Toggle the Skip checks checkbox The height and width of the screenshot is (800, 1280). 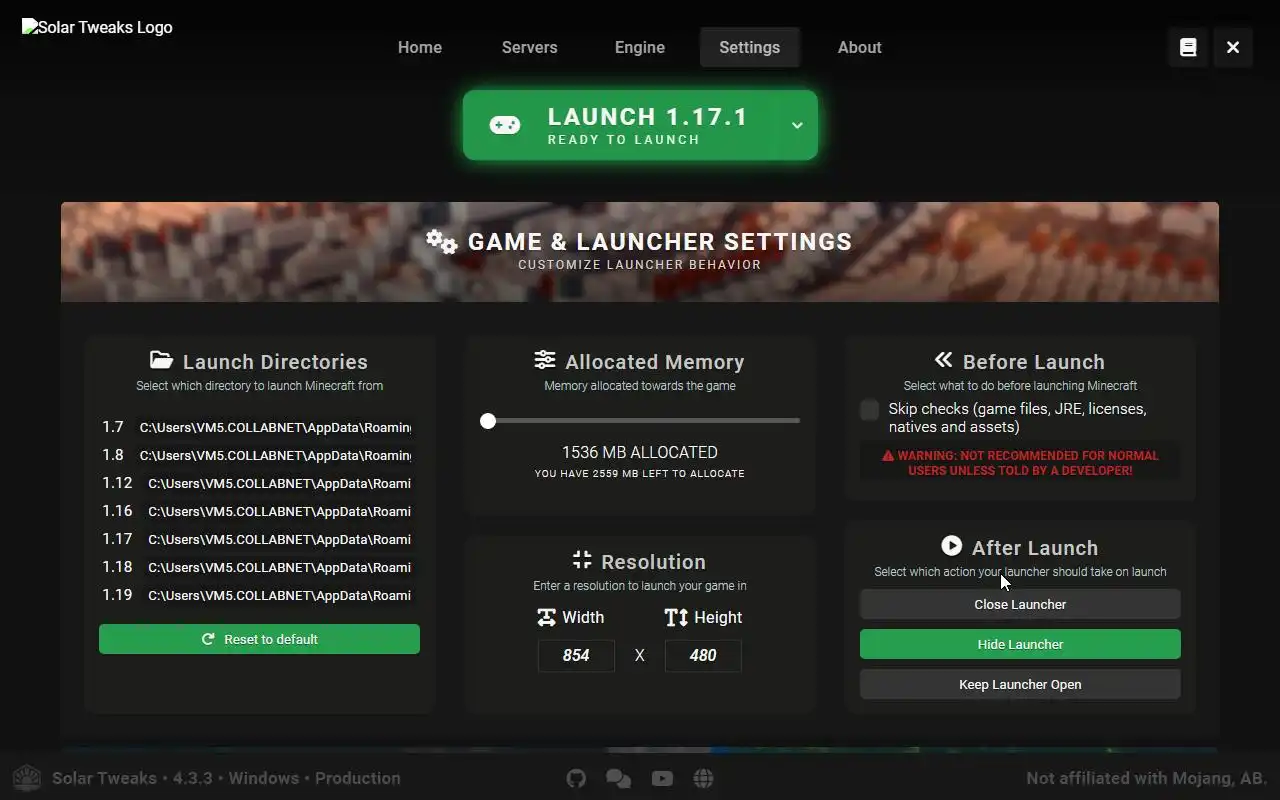click(x=870, y=409)
